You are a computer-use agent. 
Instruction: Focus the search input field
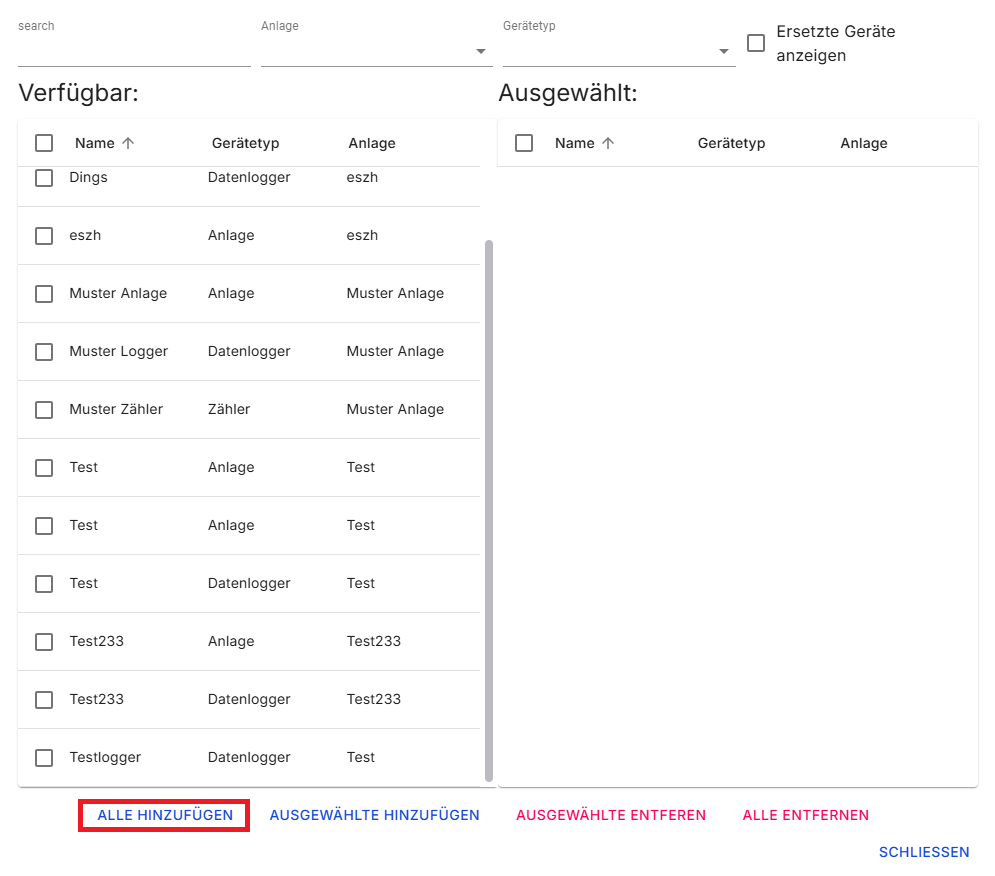(x=134, y=51)
